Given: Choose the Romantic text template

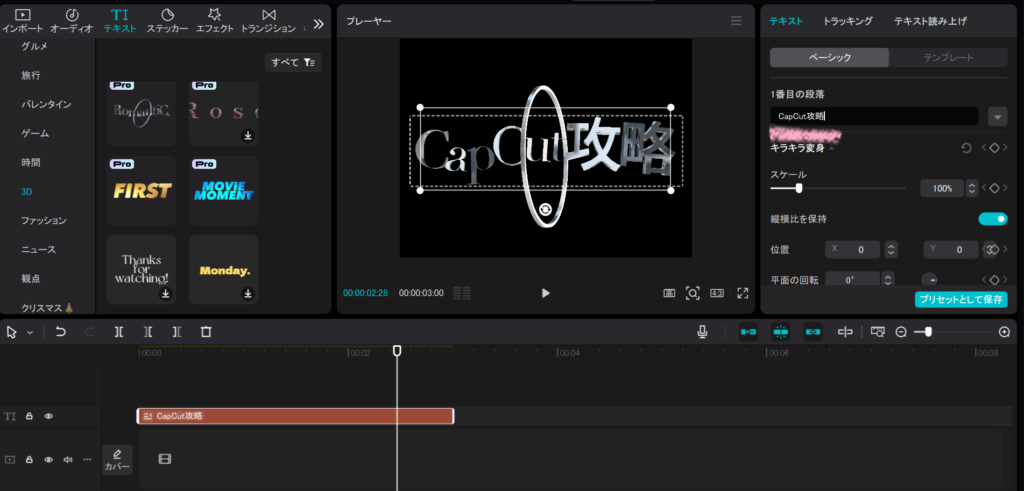Looking at the screenshot, I should [142, 113].
